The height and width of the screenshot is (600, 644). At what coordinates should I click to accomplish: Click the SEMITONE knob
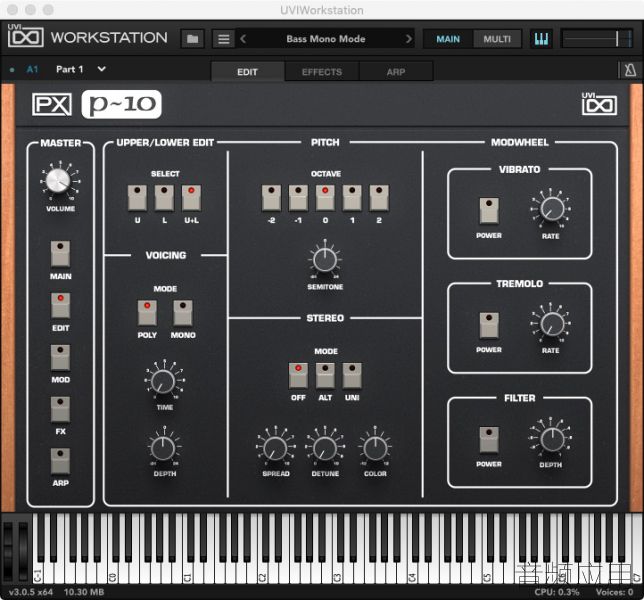pos(325,260)
